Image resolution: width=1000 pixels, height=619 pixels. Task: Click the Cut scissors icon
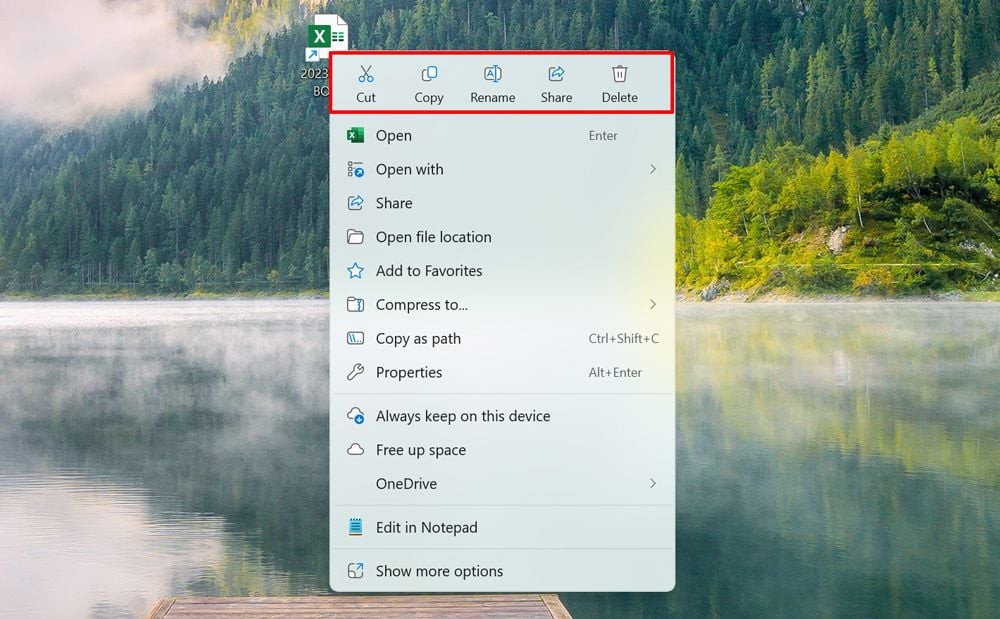coord(366,74)
